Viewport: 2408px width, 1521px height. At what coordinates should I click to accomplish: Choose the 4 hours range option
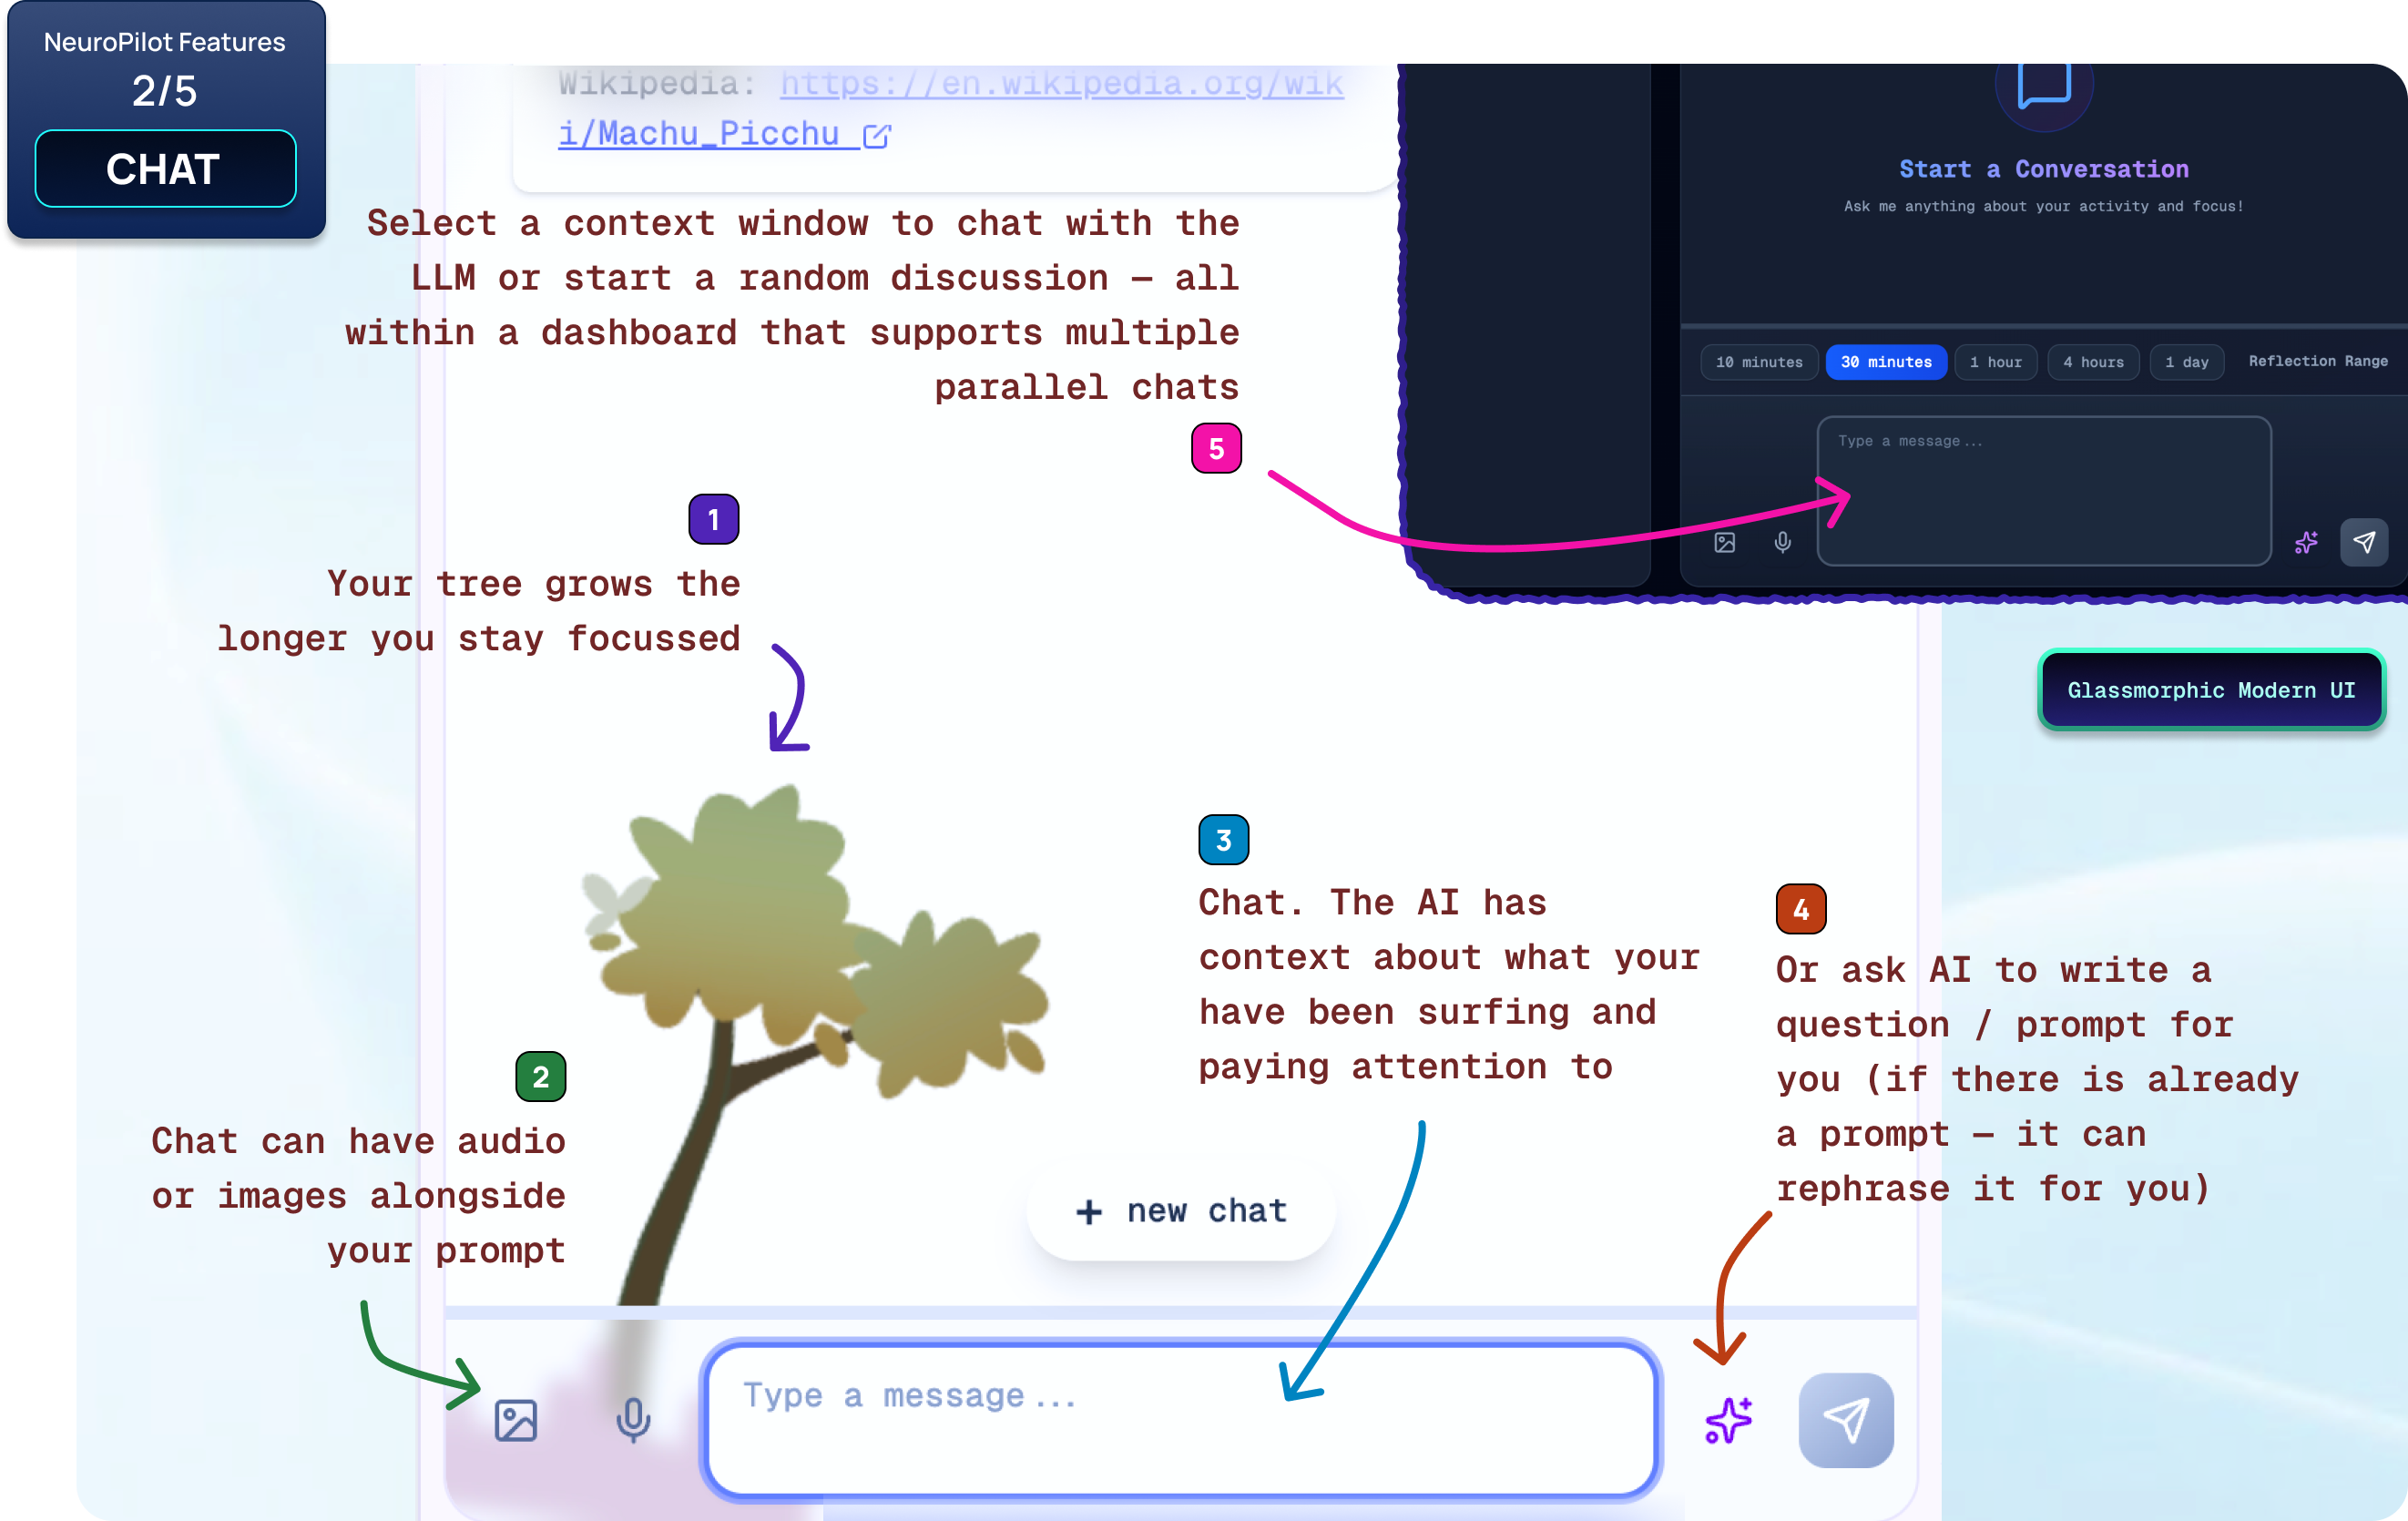[x=2093, y=362]
